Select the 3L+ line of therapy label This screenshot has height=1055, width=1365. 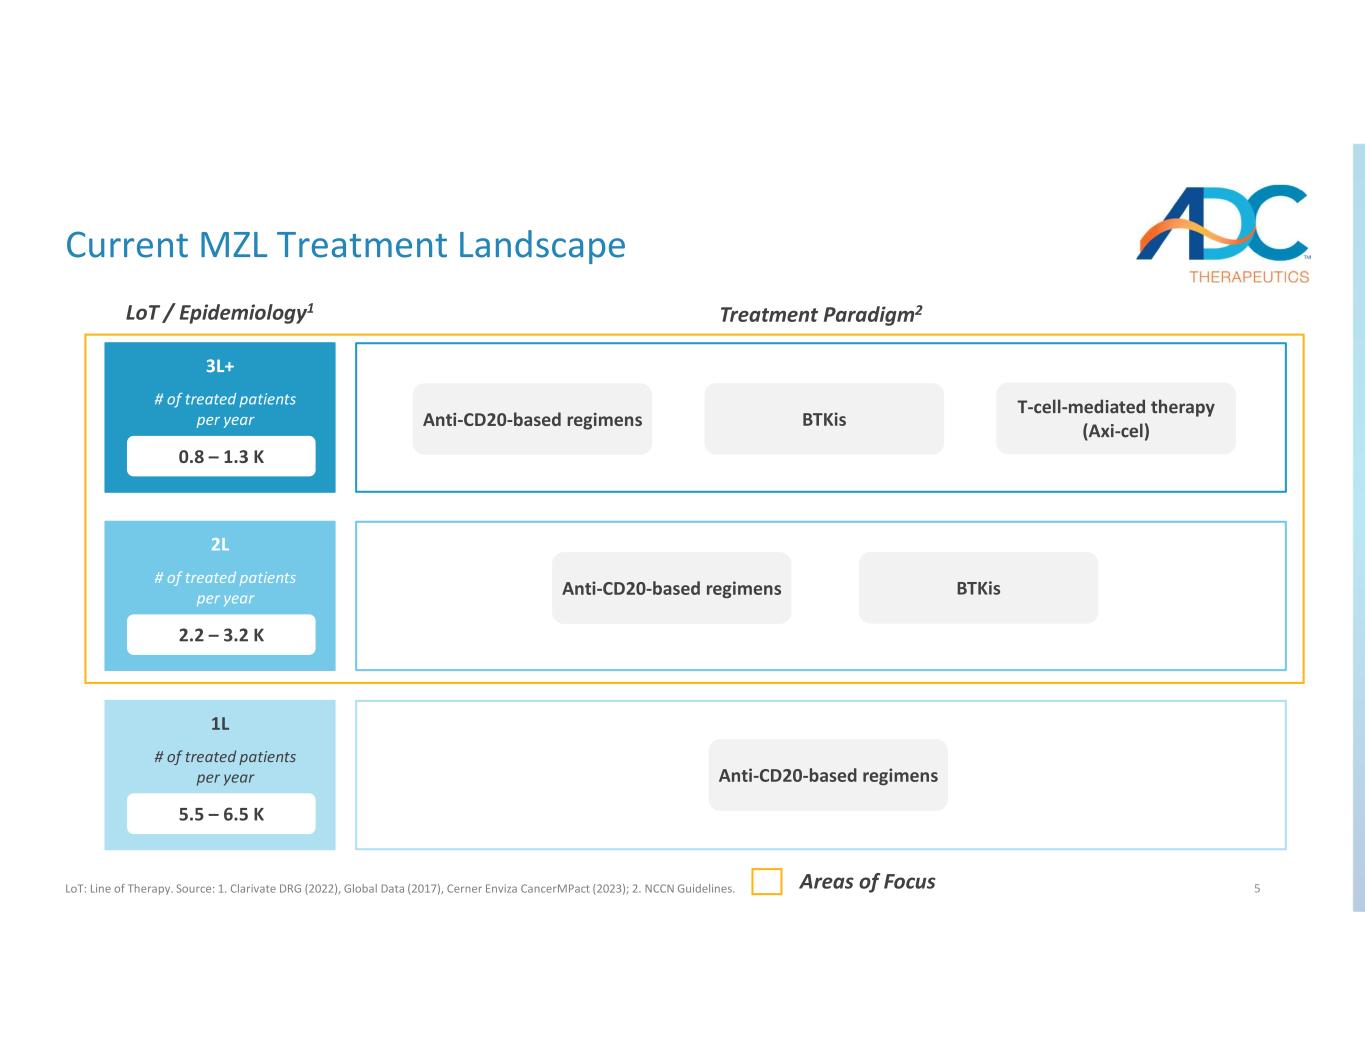pos(220,366)
